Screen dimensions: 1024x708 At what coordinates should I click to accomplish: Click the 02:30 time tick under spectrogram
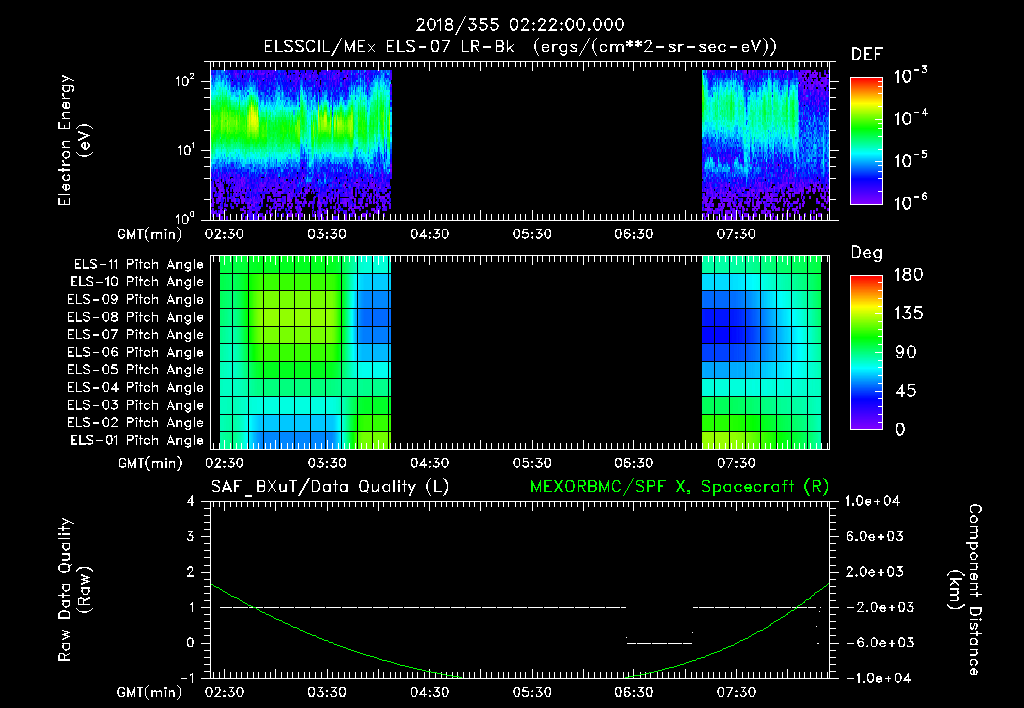[224, 234]
